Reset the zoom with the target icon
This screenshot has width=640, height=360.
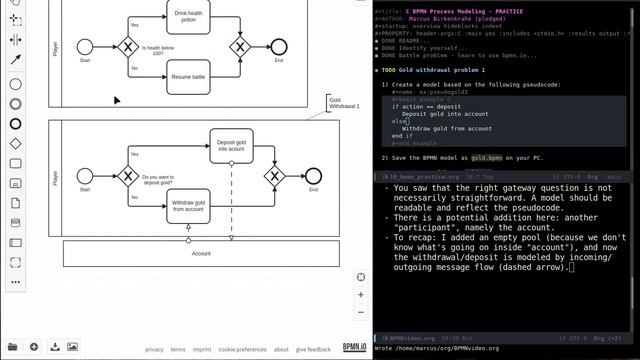[361, 278]
